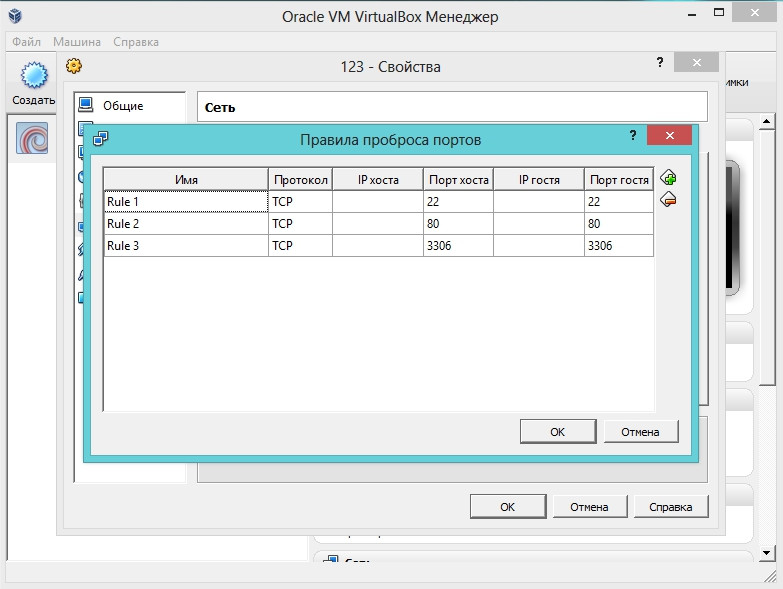Click Отмена in the Свойства dialog
Viewport: 783px width, 589px height.
[590, 507]
